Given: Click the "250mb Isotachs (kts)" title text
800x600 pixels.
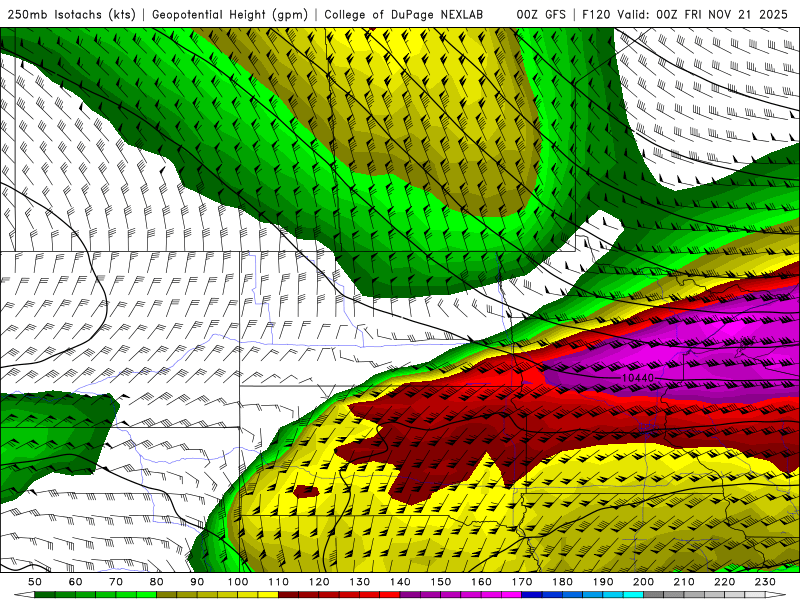Looking at the screenshot, I should (72, 14).
